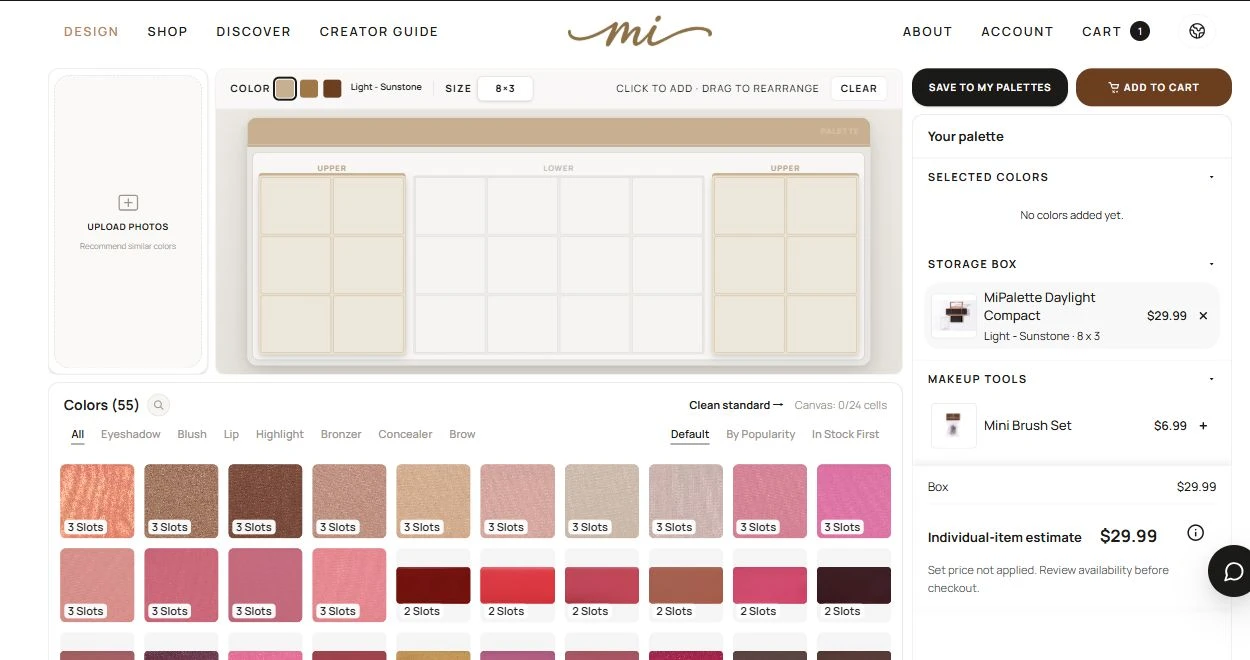The width and height of the screenshot is (1250, 660).
Task: Click the Add to Cart button
Action: pos(1153,88)
